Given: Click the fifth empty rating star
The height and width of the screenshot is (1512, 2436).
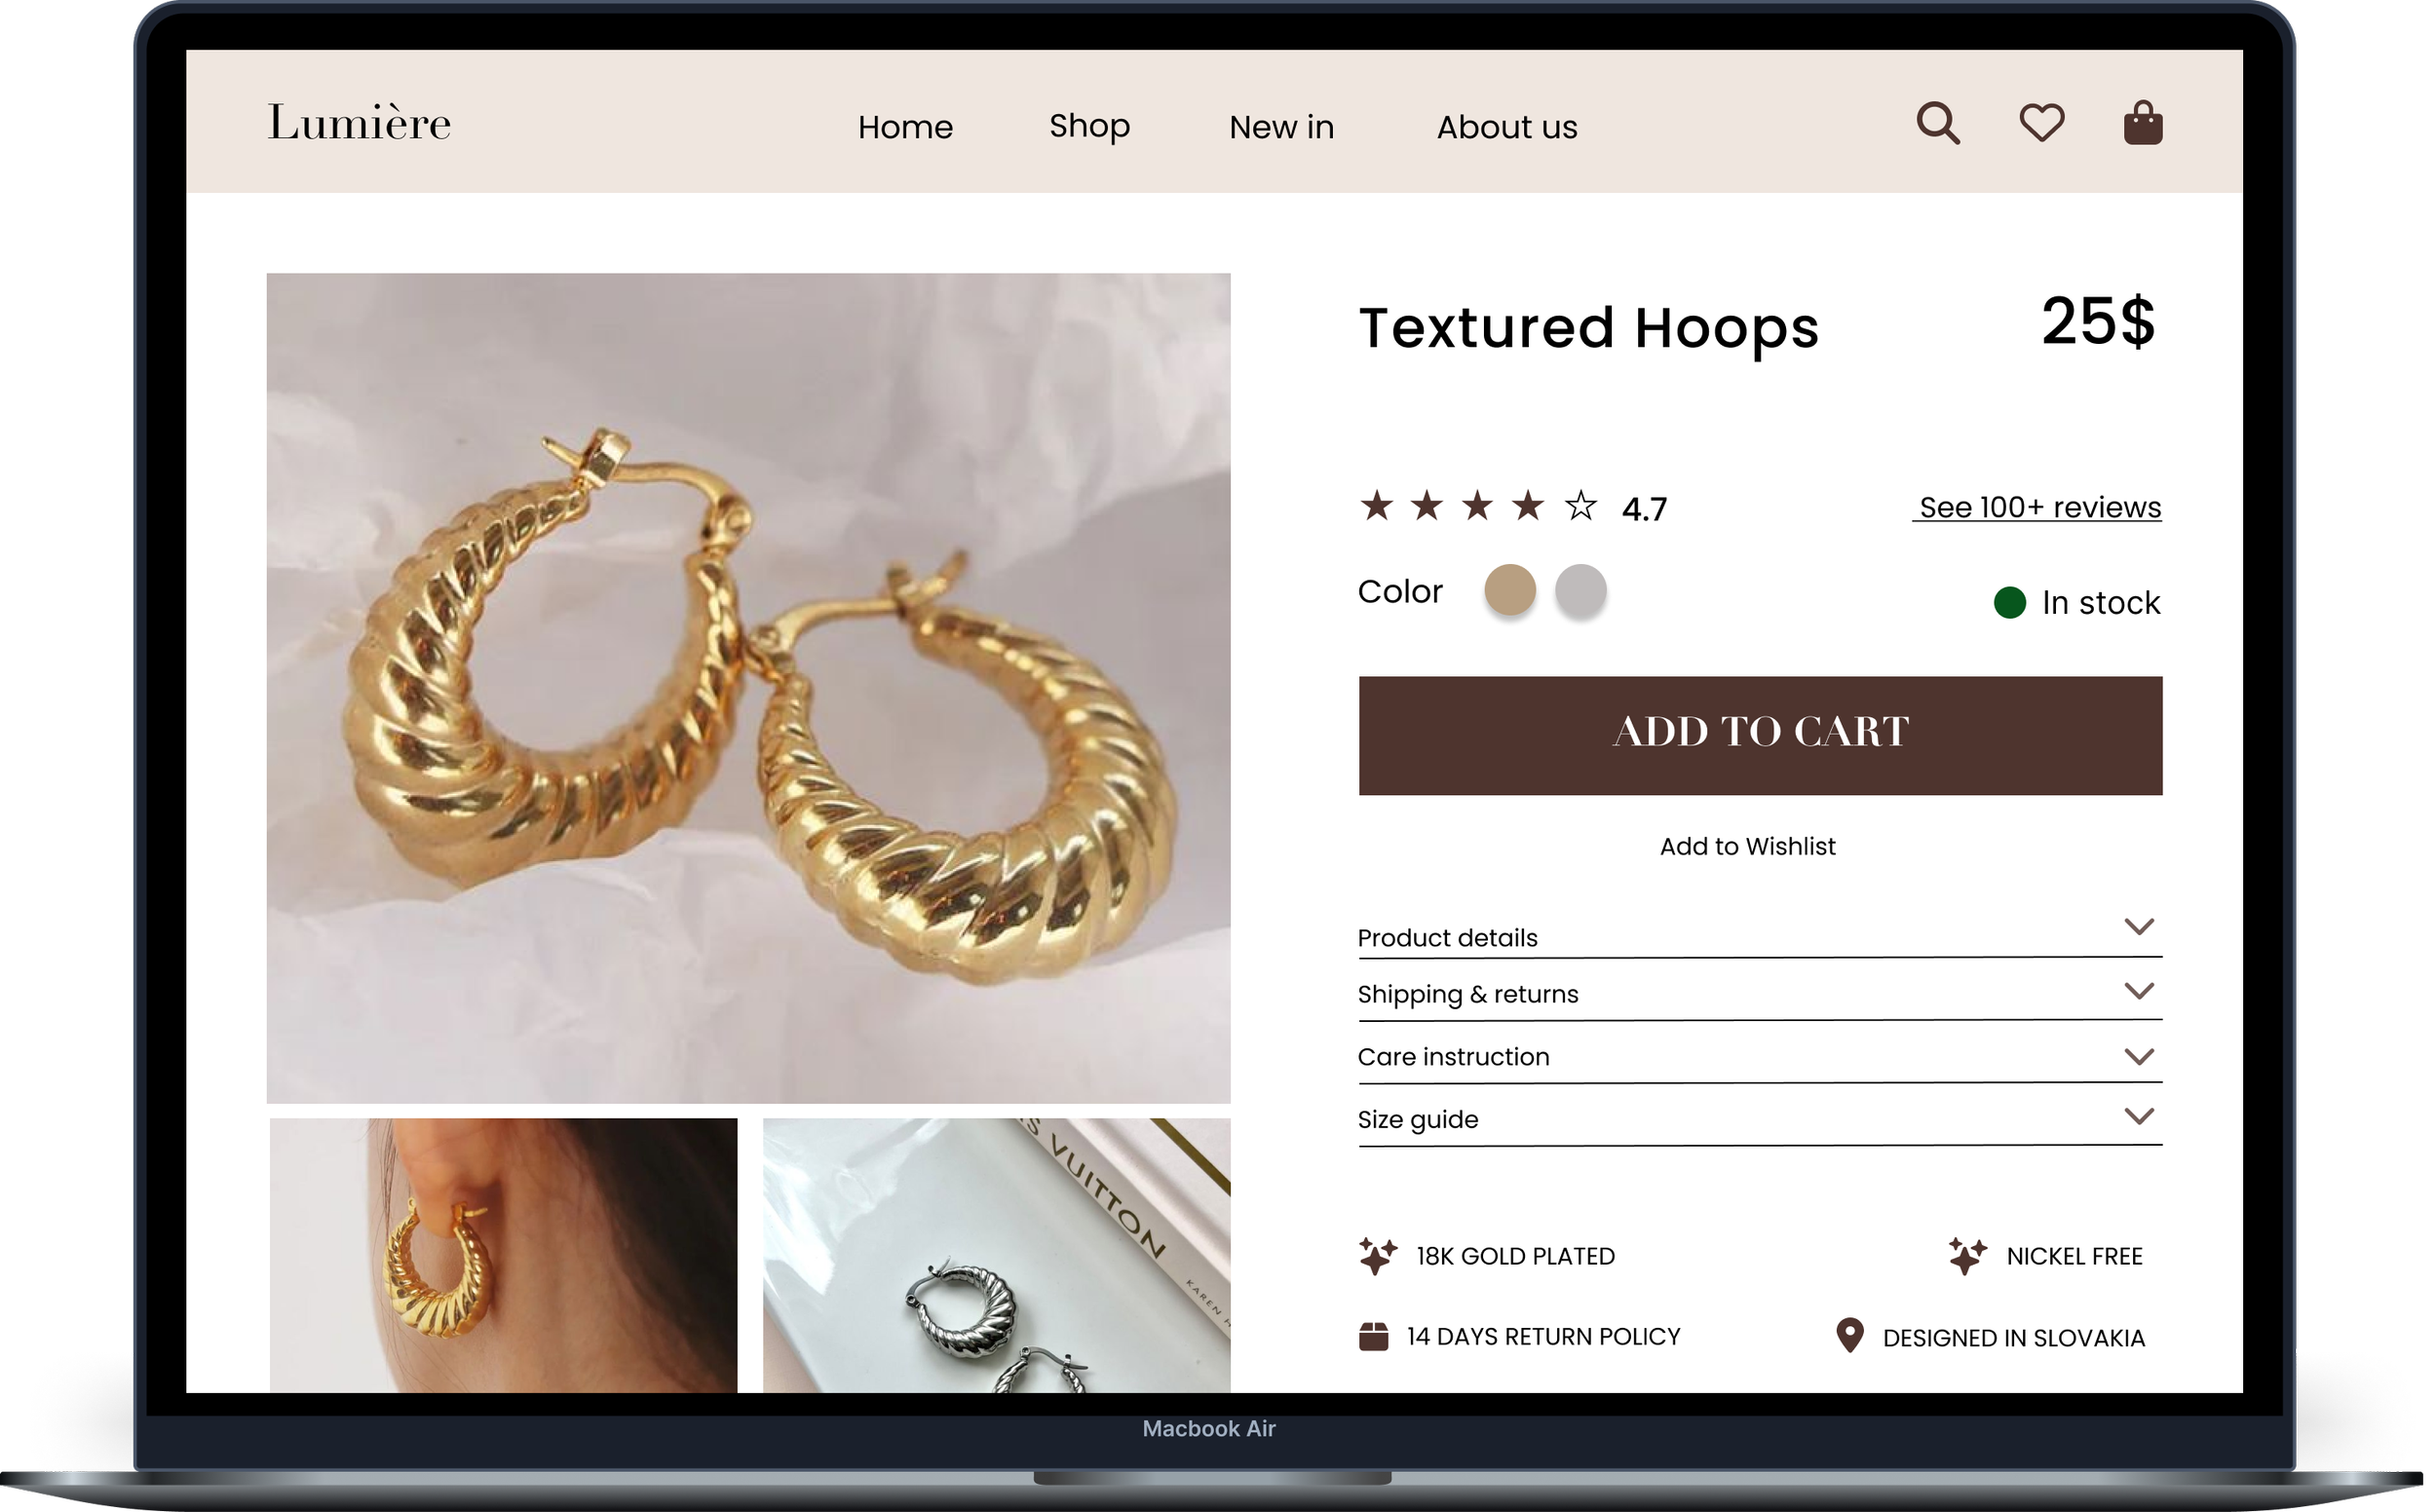Looking at the screenshot, I should click(1580, 506).
